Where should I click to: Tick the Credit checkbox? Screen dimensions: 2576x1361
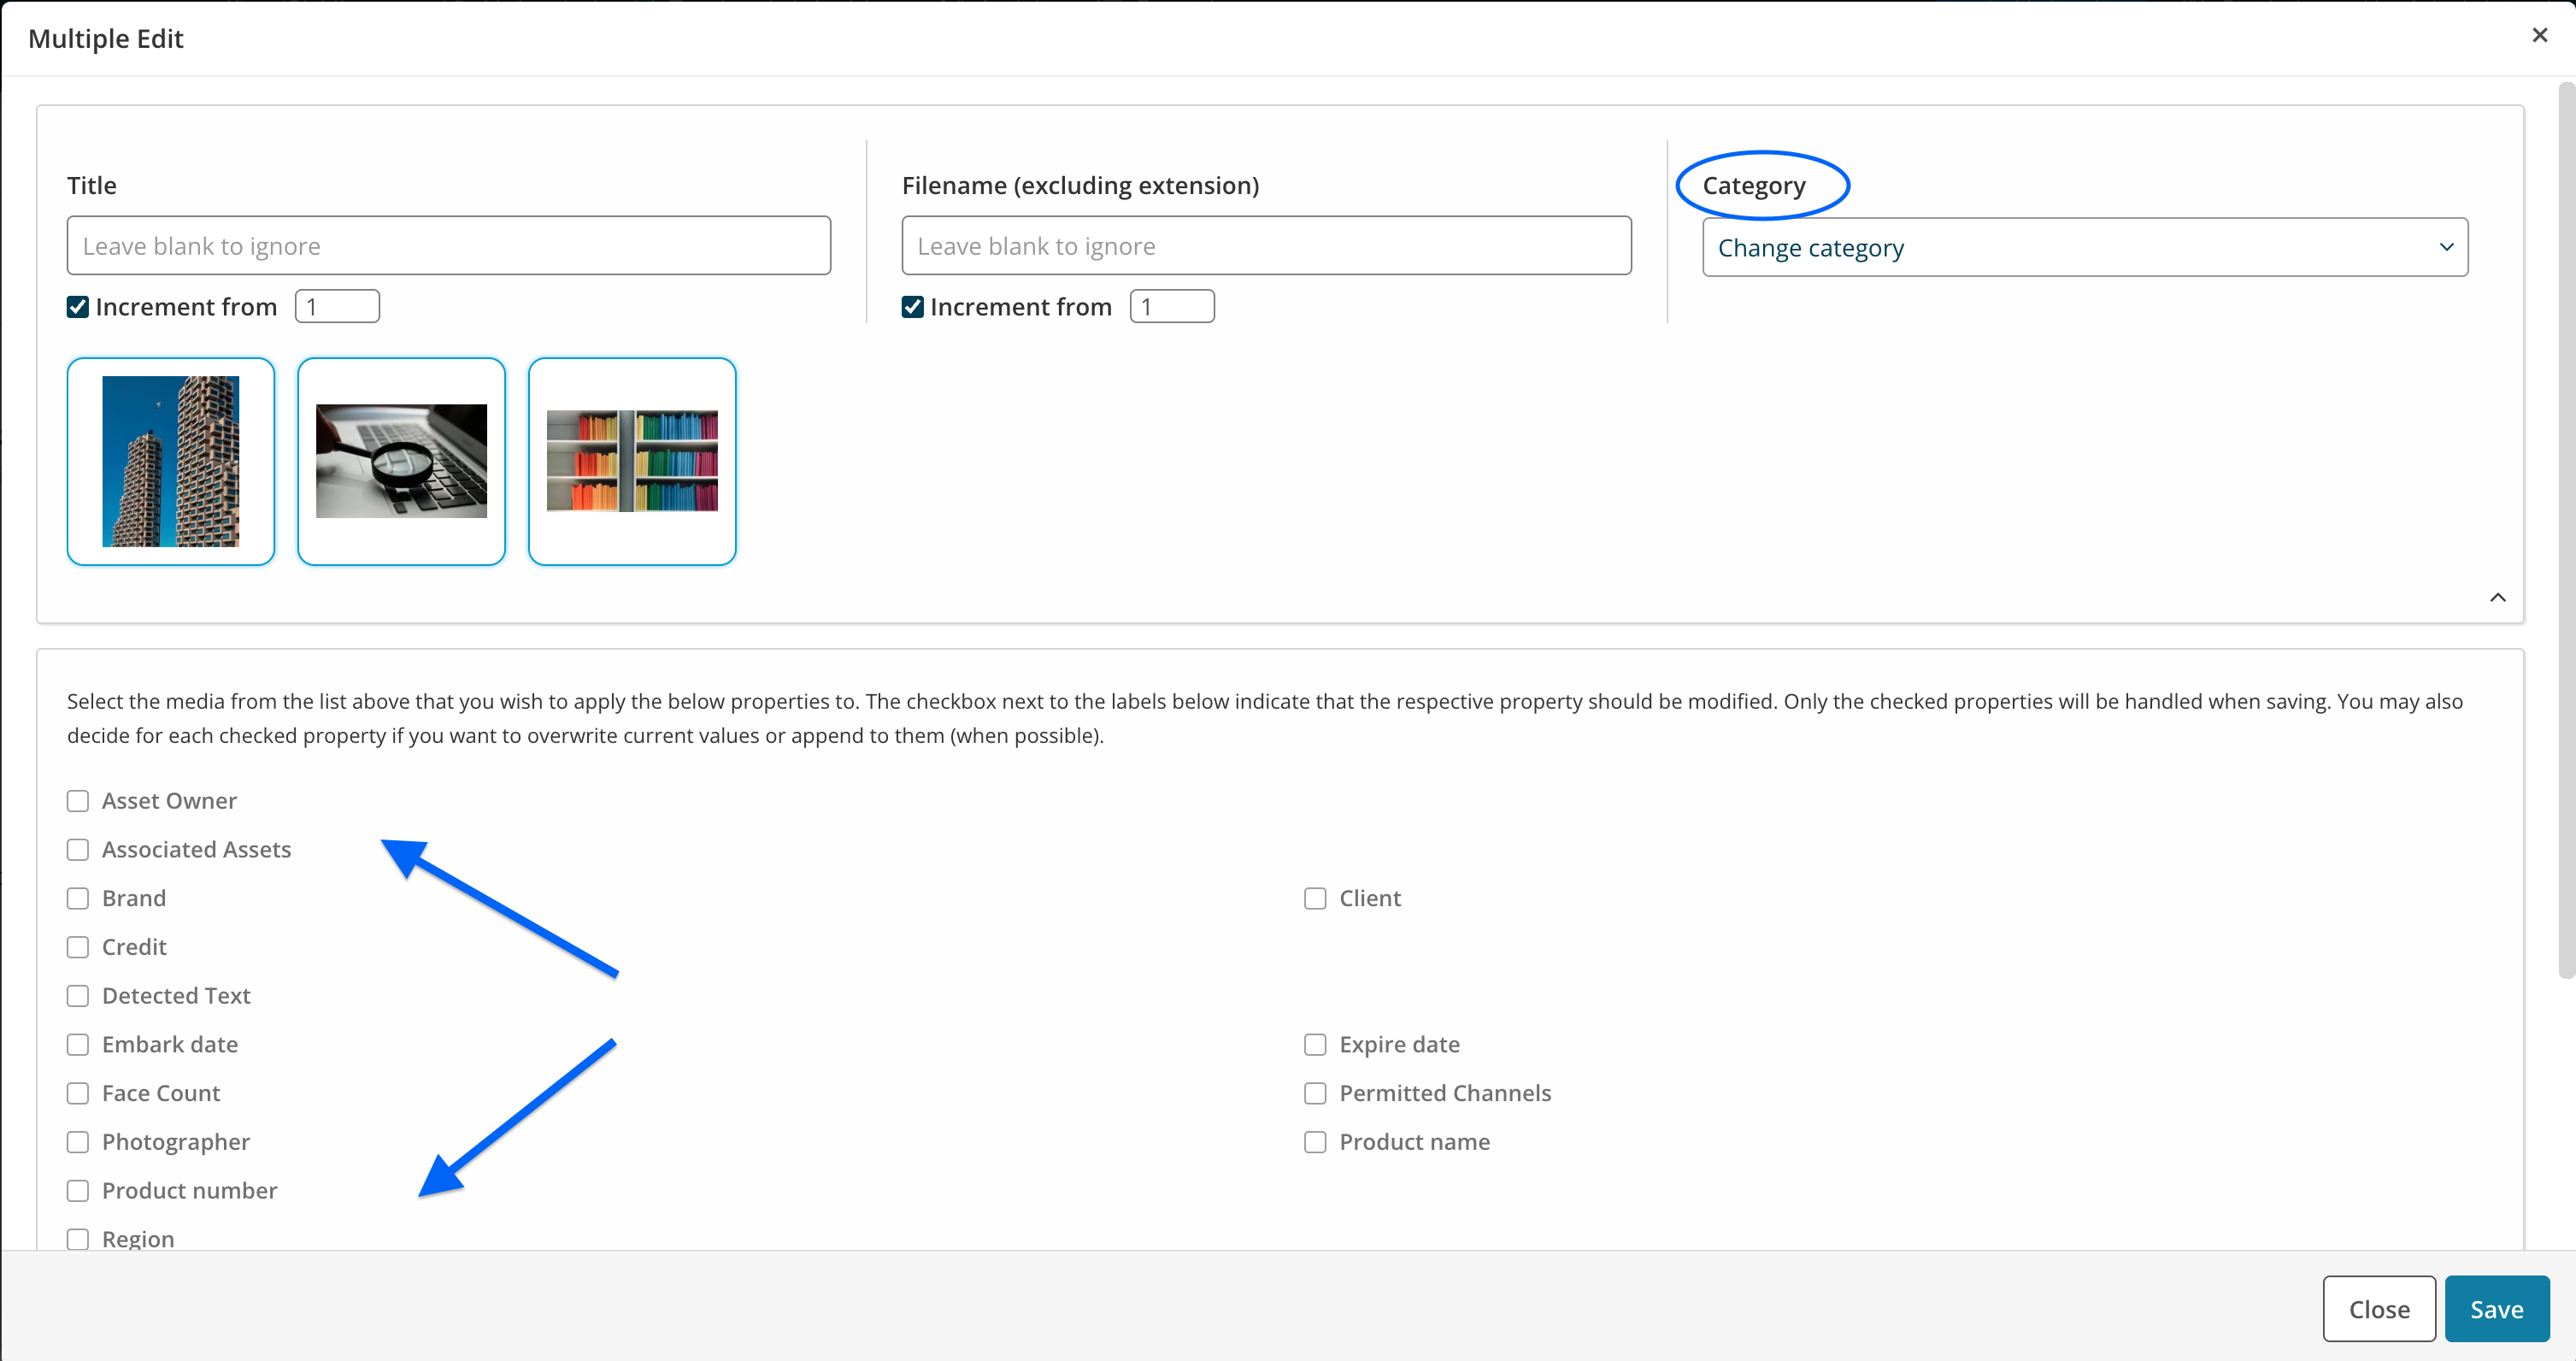tap(78, 947)
